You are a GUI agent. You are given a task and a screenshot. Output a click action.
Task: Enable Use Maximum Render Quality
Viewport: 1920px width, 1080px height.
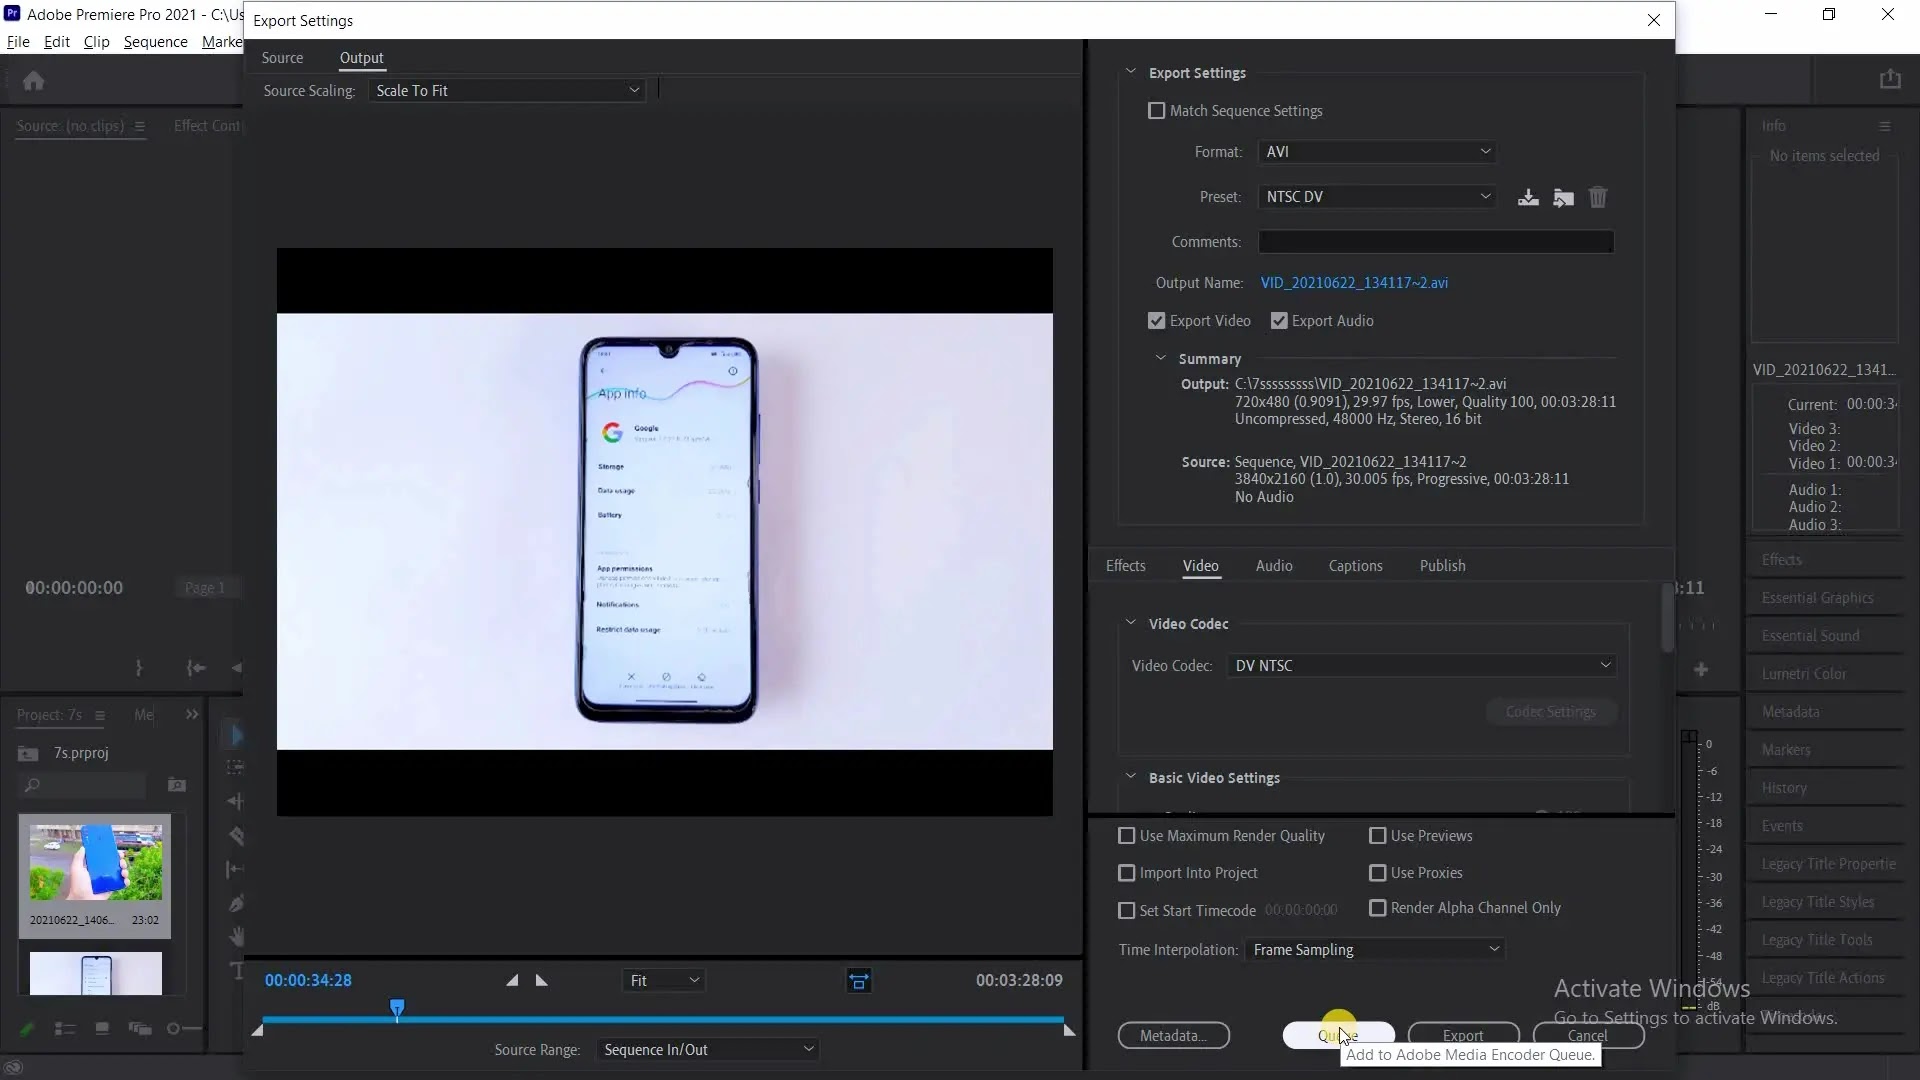1127,836
